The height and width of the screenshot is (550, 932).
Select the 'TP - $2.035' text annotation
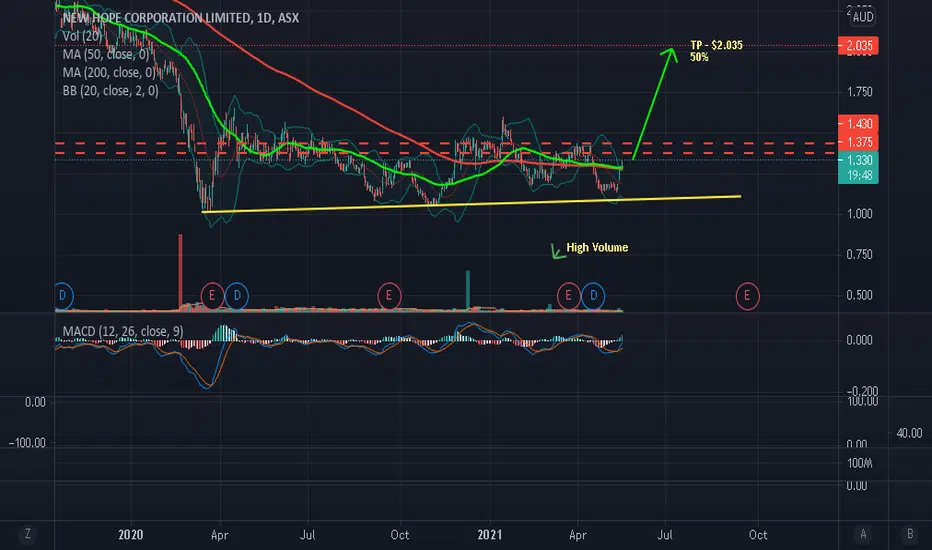point(716,45)
